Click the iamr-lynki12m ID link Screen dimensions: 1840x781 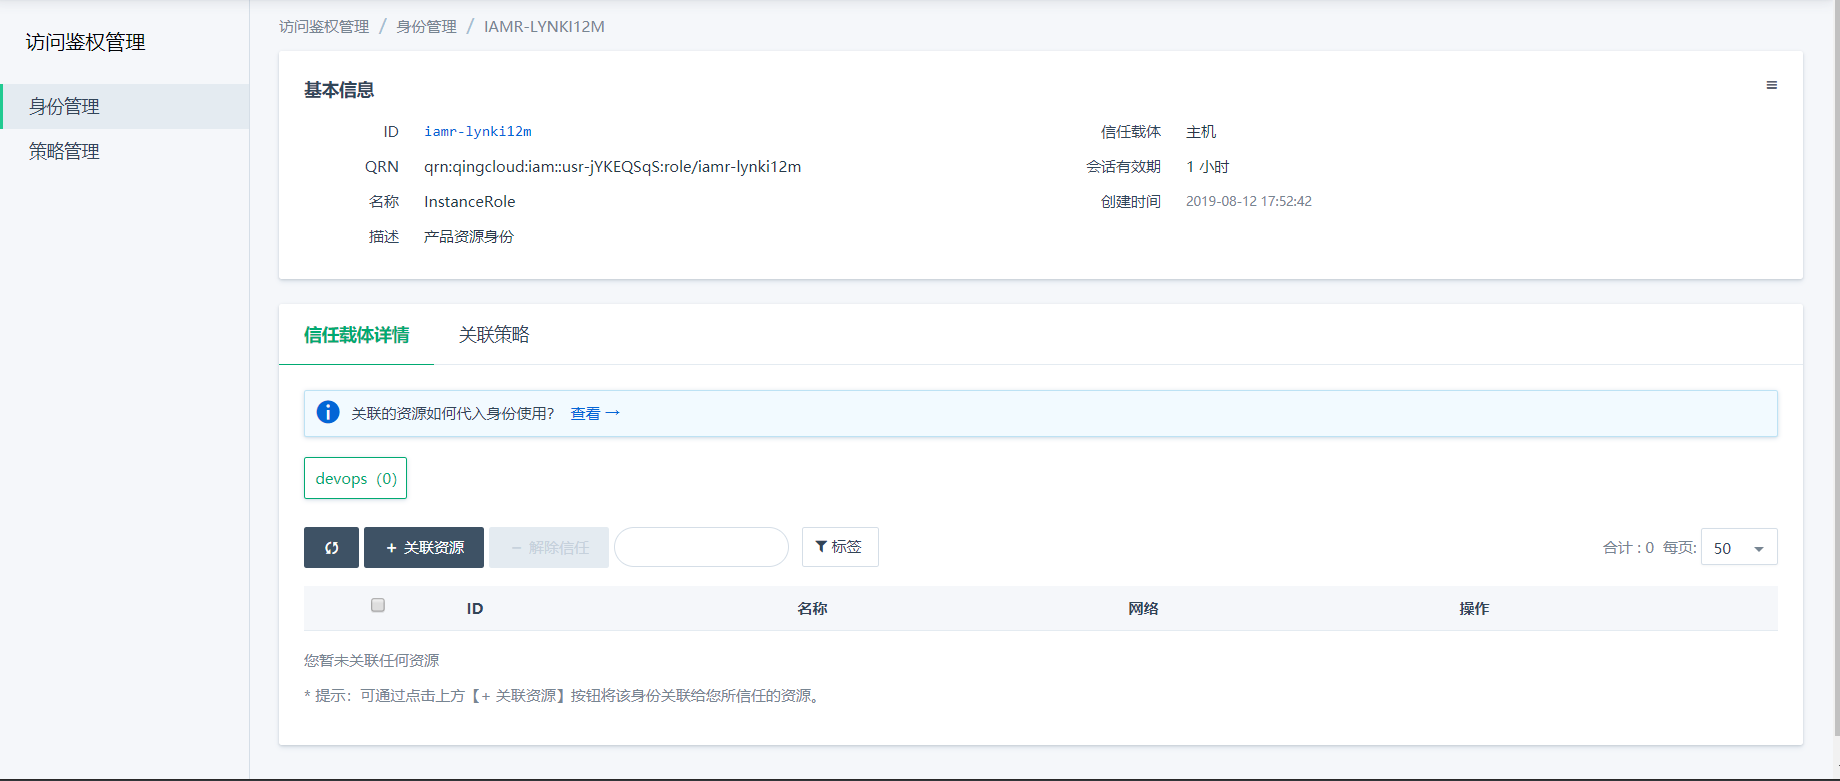(478, 132)
